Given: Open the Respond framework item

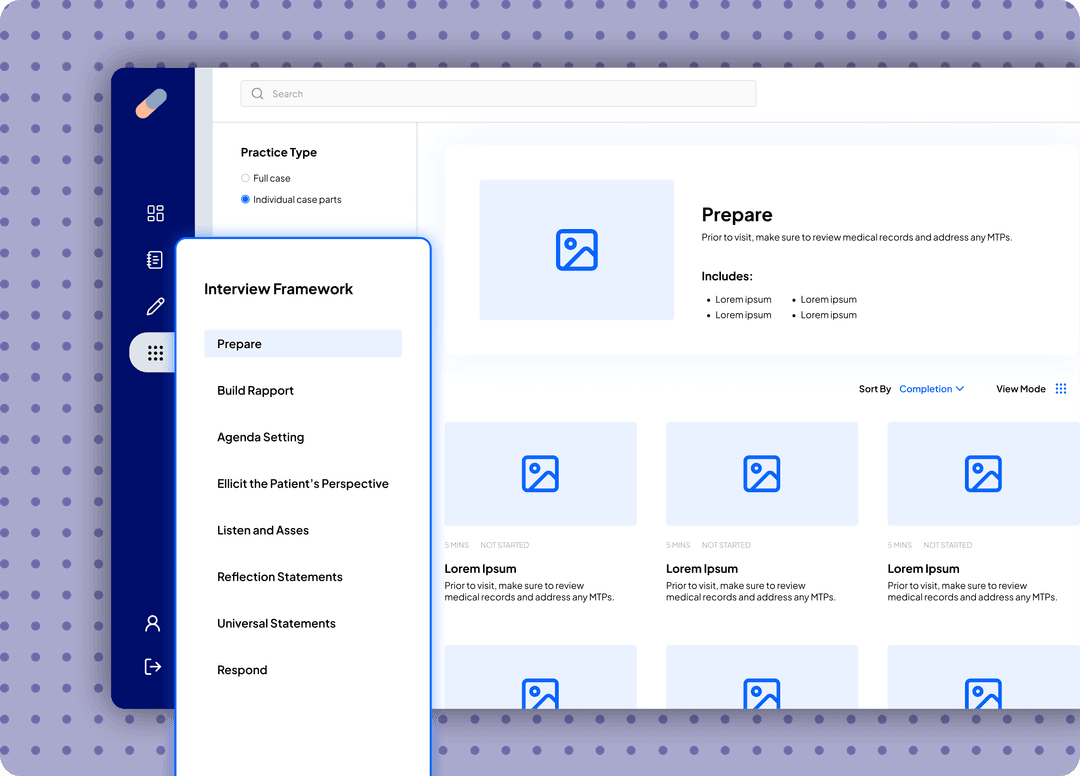Looking at the screenshot, I should (242, 670).
